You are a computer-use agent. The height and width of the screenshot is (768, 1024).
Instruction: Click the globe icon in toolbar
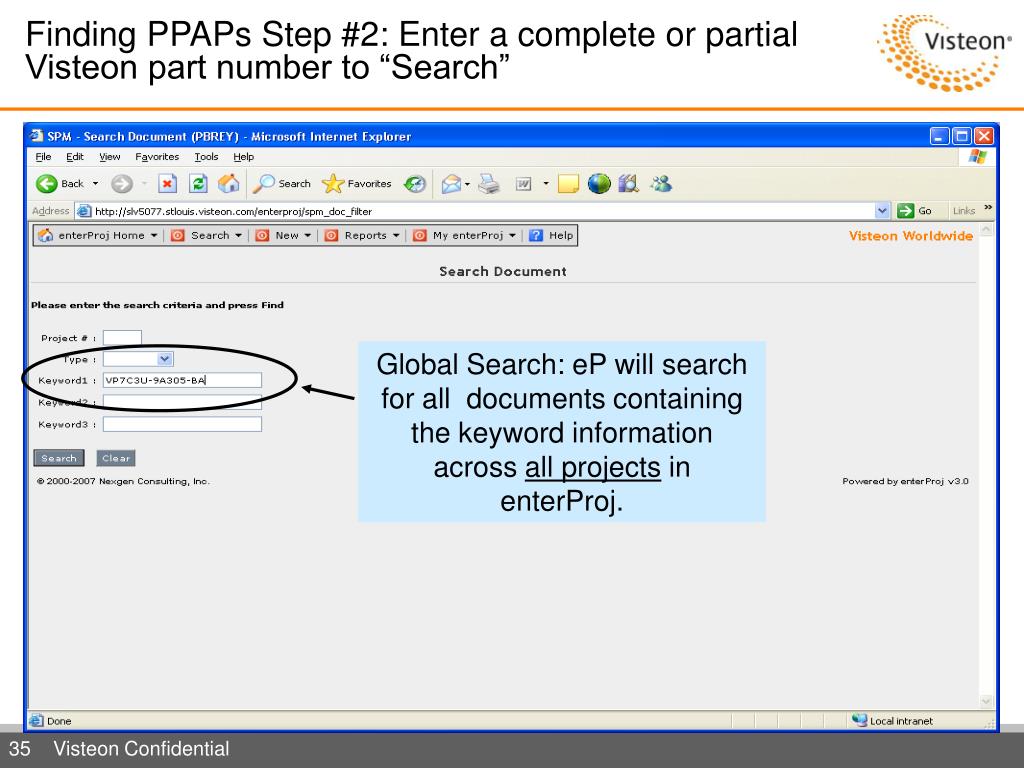click(x=599, y=184)
